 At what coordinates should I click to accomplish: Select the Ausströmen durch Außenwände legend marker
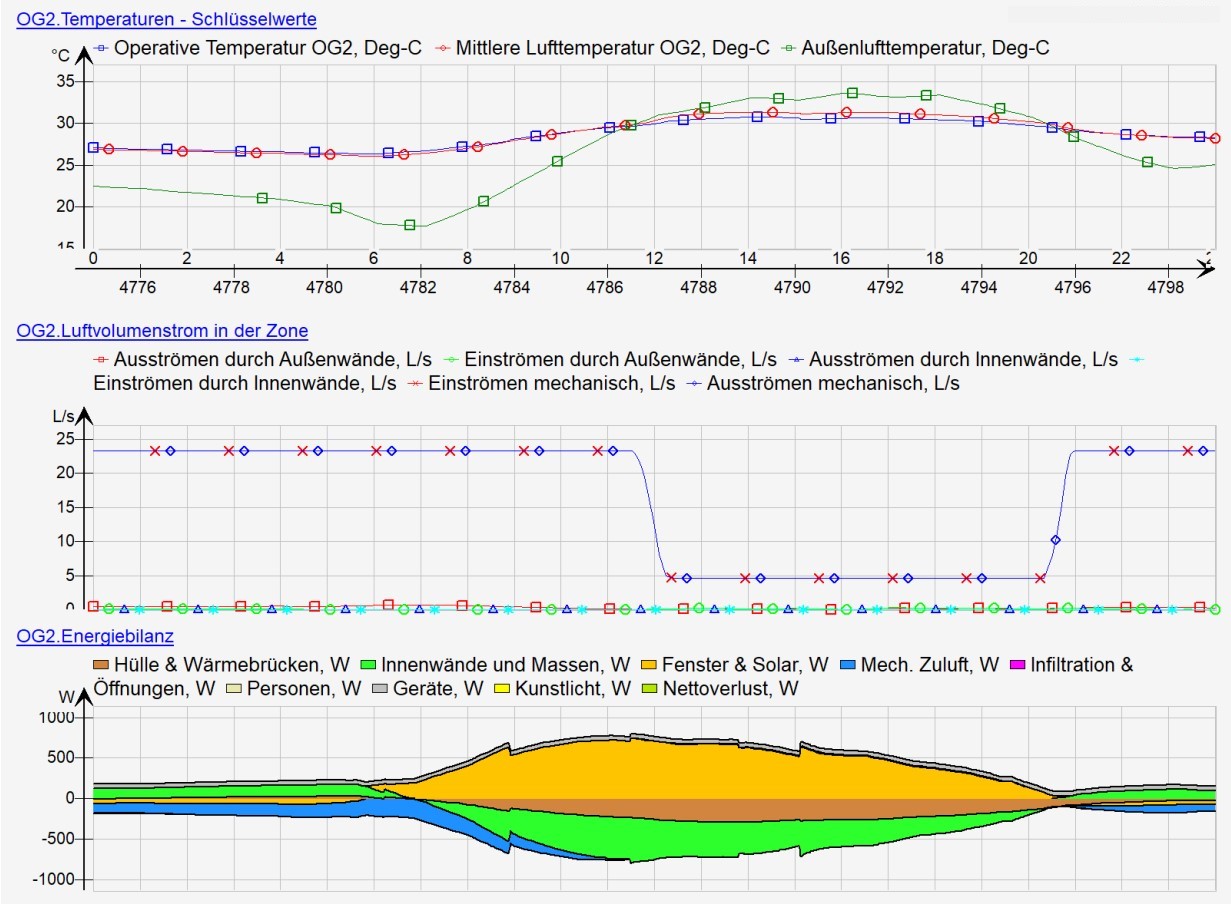pyautogui.click(x=100, y=359)
